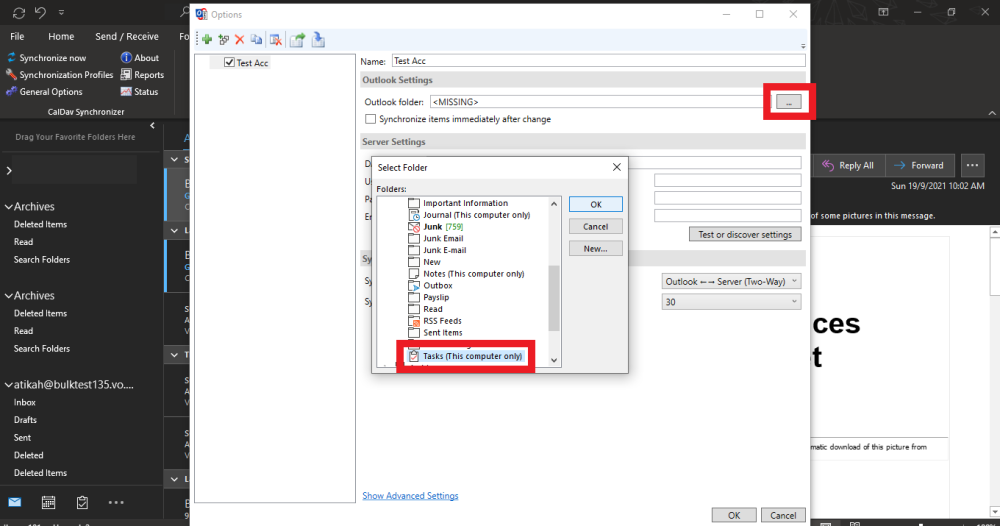This screenshot has width=1000, height=526.
Task: Open the dropdown showing value 30
Action: [x=731, y=301]
